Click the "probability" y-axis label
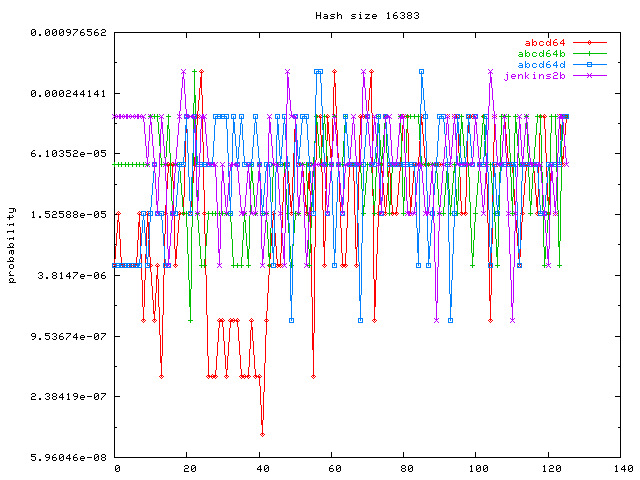 pos(12,245)
